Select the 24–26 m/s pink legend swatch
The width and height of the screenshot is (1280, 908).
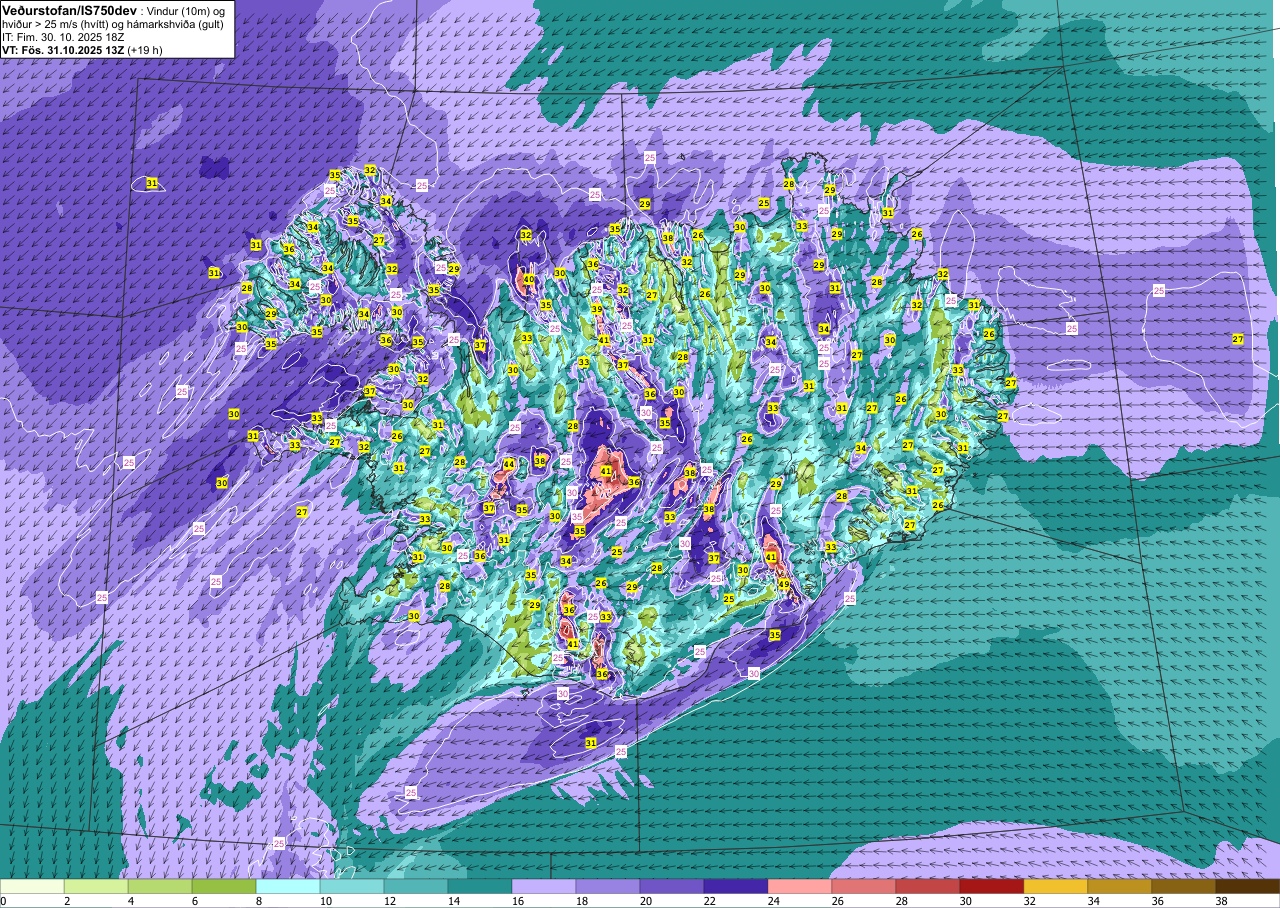point(800,886)
